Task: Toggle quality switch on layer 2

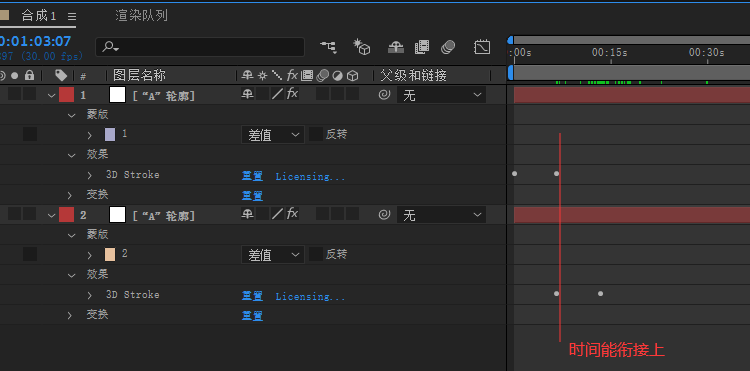Action: tap(277, 214)
